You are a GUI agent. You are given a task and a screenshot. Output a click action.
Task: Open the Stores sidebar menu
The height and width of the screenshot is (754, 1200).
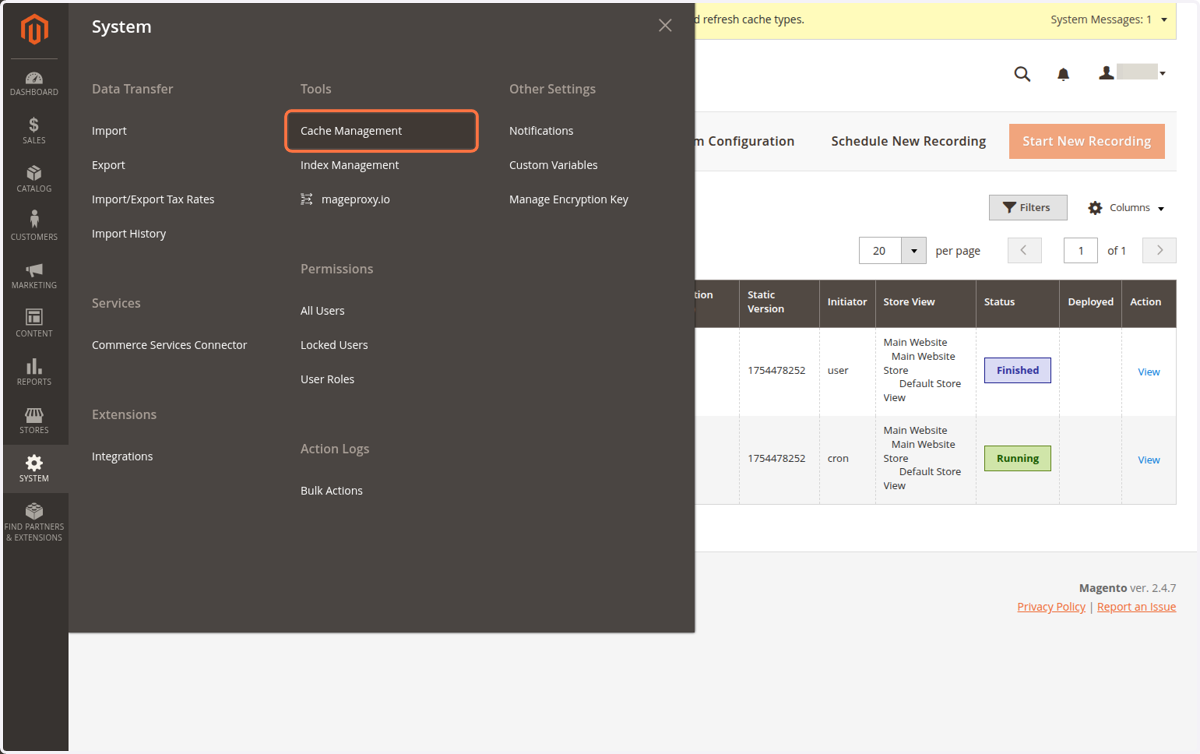pos(34,419)
